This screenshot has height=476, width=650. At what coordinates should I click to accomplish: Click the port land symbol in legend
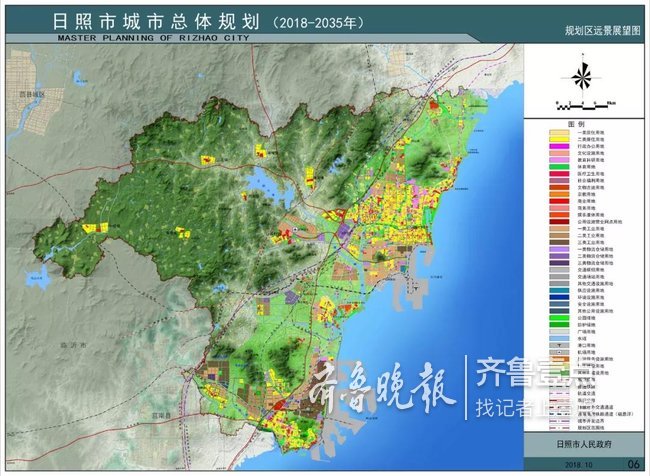click(558, 345)
